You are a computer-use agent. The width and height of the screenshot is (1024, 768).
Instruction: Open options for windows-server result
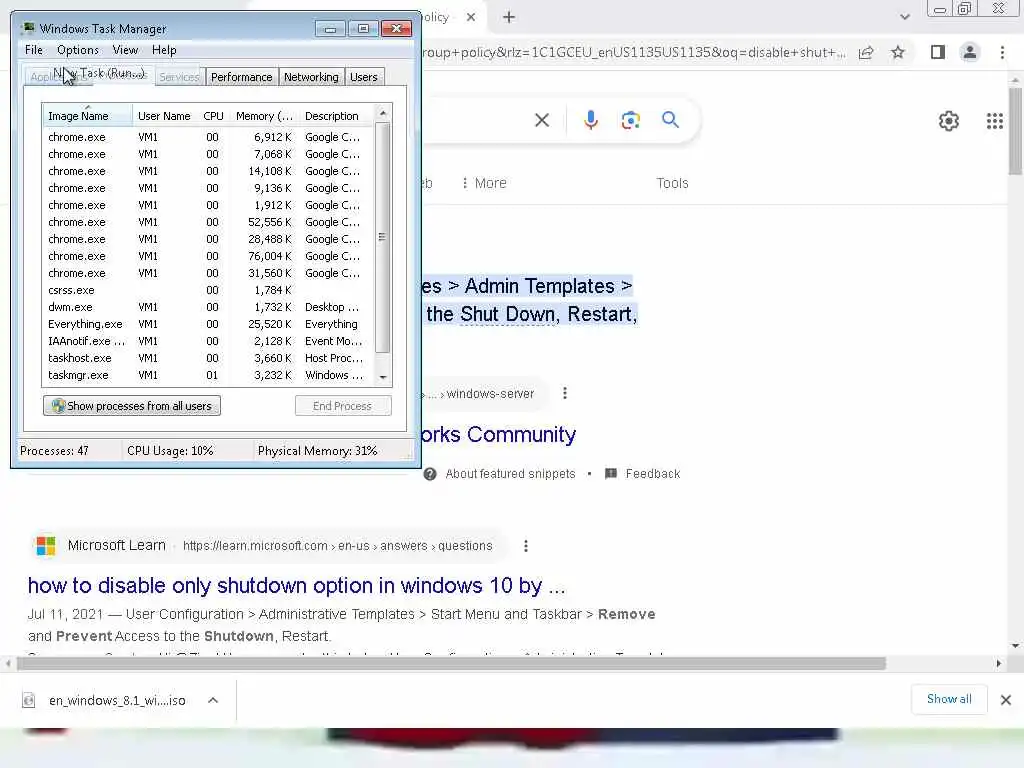point(565,393)
